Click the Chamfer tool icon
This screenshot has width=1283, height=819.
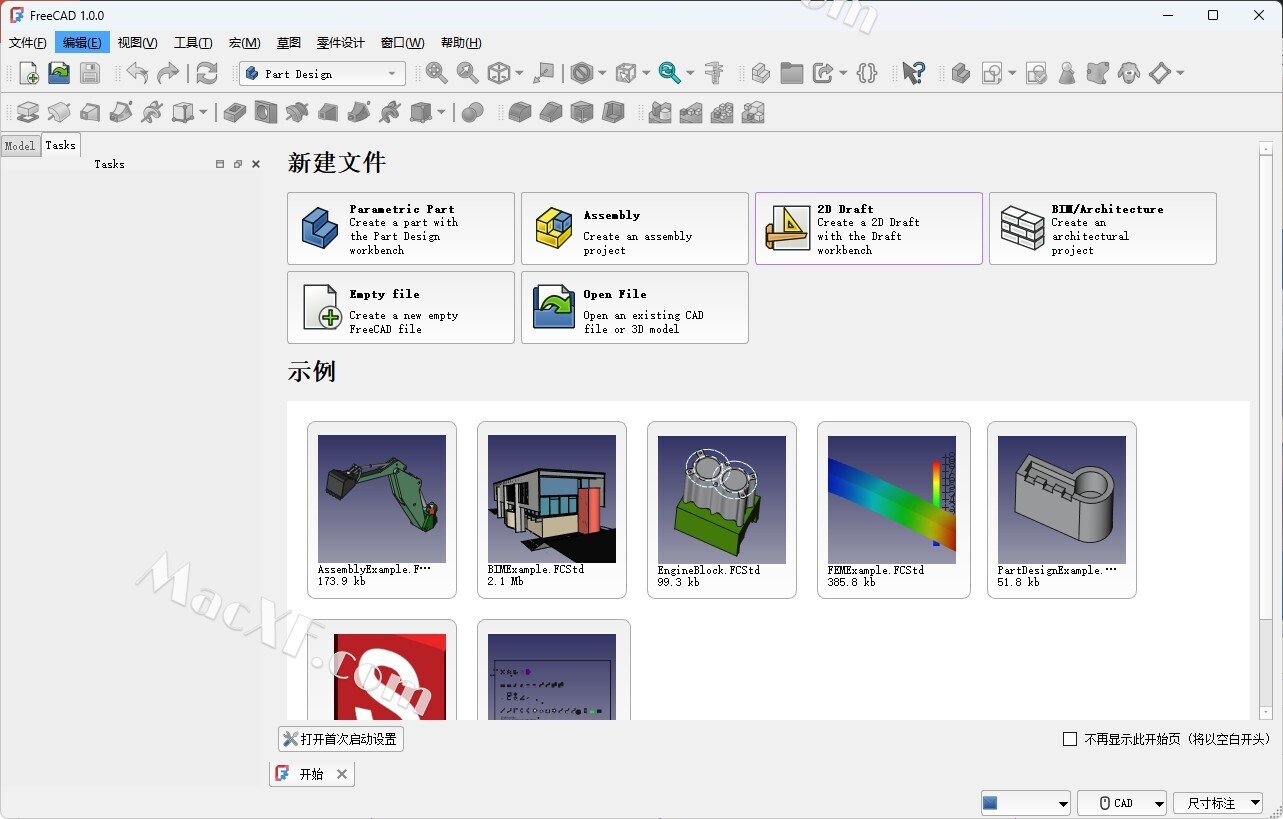pyautogui.click(x=551, y=113)
